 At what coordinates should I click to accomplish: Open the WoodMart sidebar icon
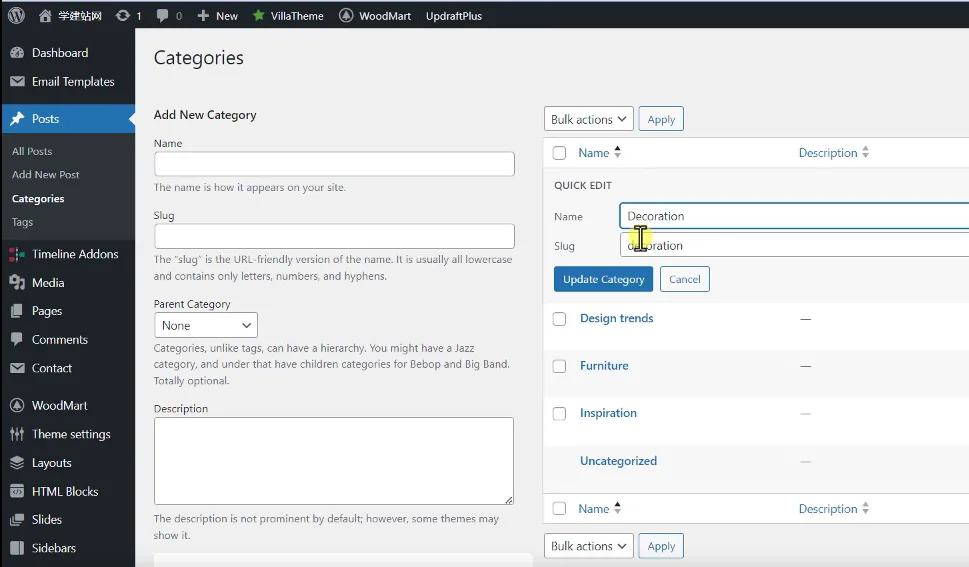(17, 406)
